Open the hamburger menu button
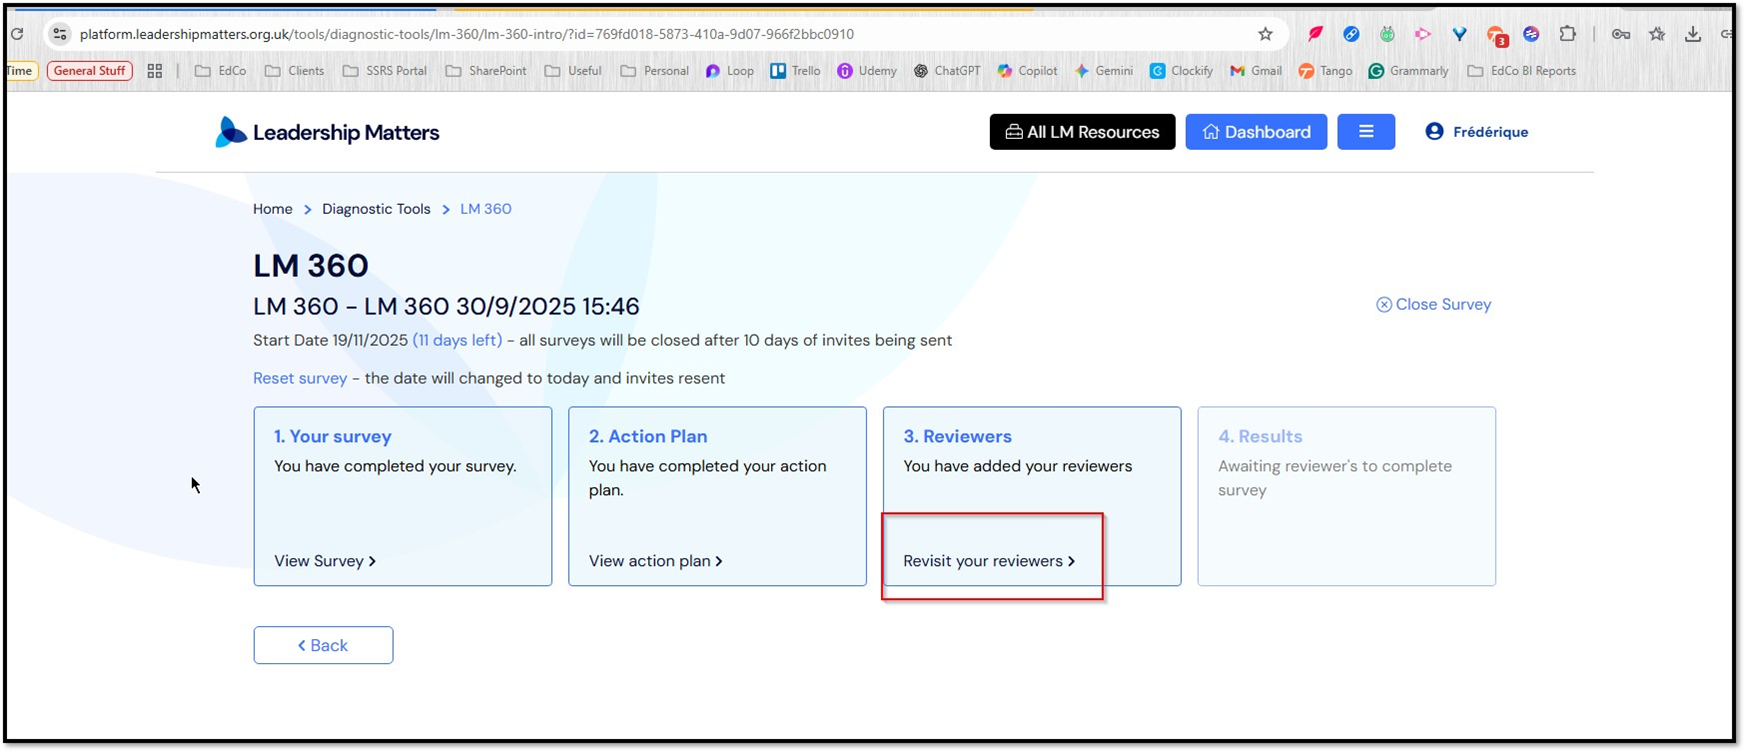The image size is (1746, 753). (x=1366, y=132)
